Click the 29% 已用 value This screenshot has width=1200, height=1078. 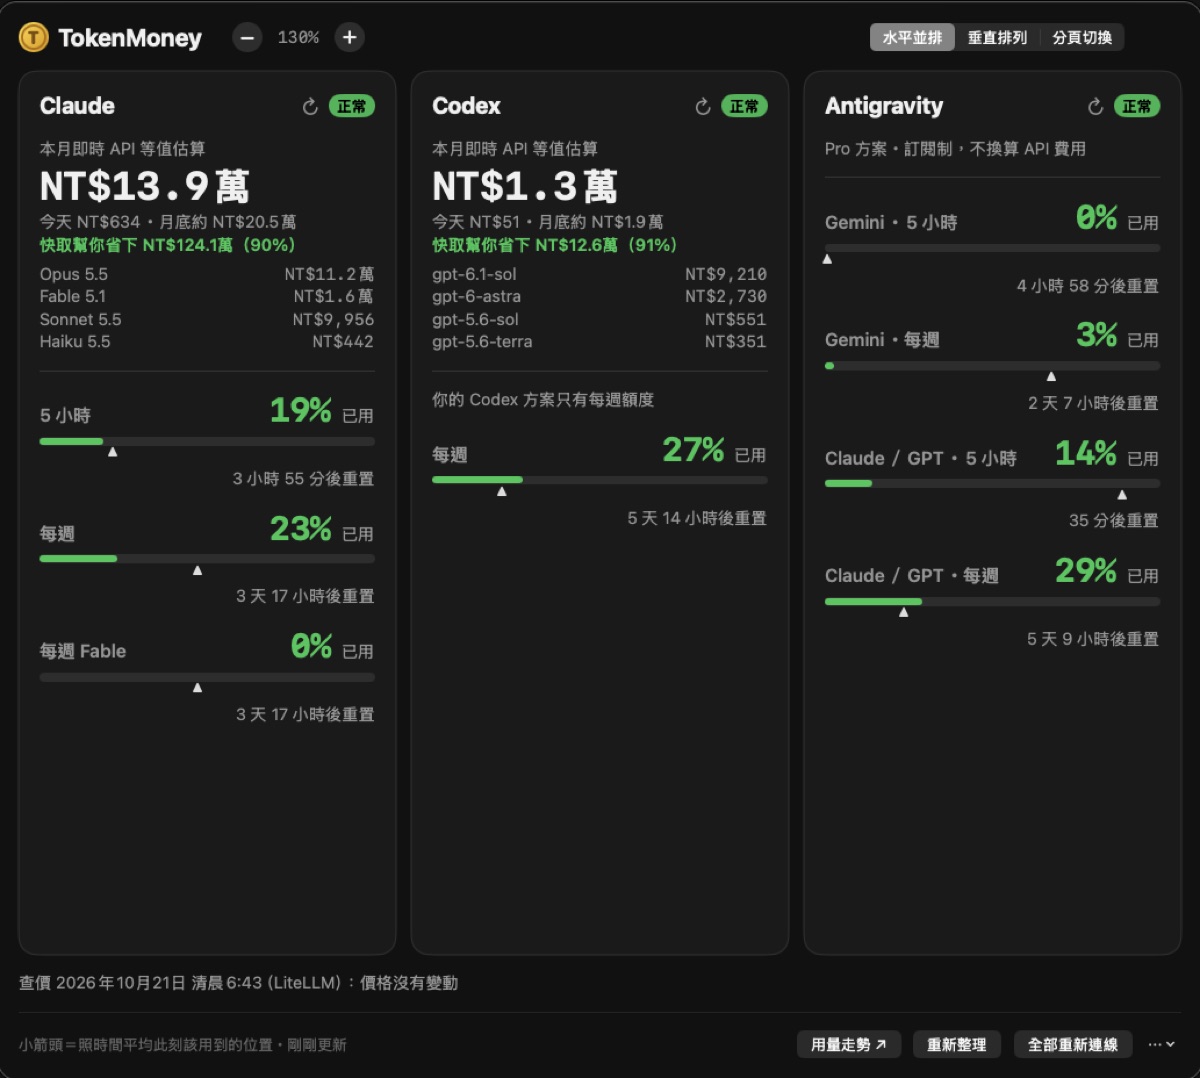click(1107, 571)
